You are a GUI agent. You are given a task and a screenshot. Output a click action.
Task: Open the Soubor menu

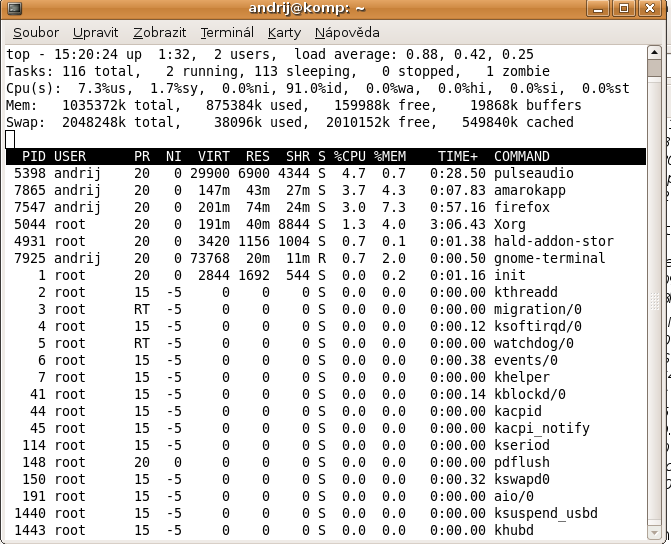click(36, 33)
